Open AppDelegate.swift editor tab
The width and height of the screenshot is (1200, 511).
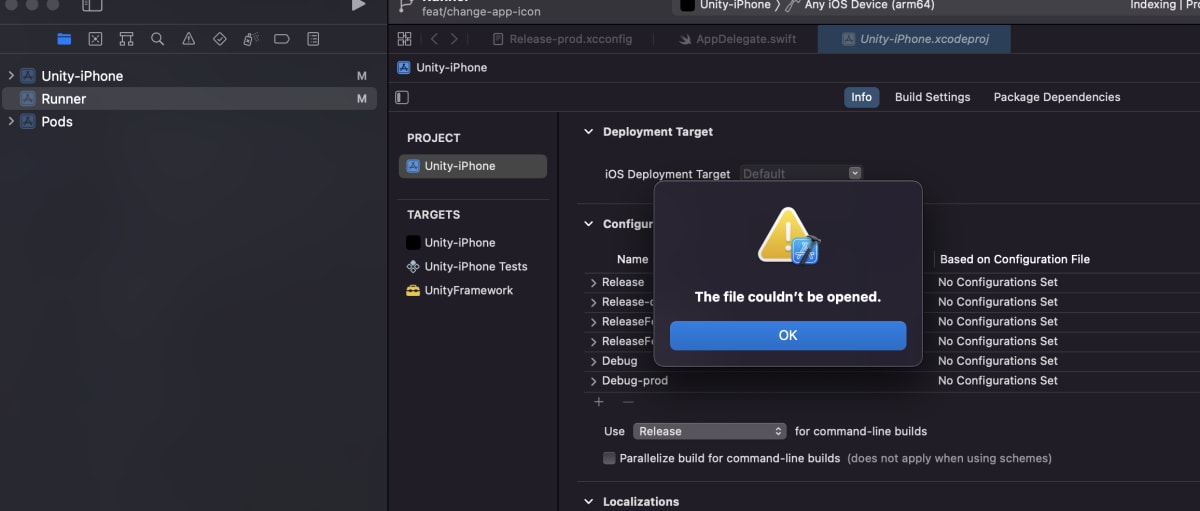click(x=736, y=39)
